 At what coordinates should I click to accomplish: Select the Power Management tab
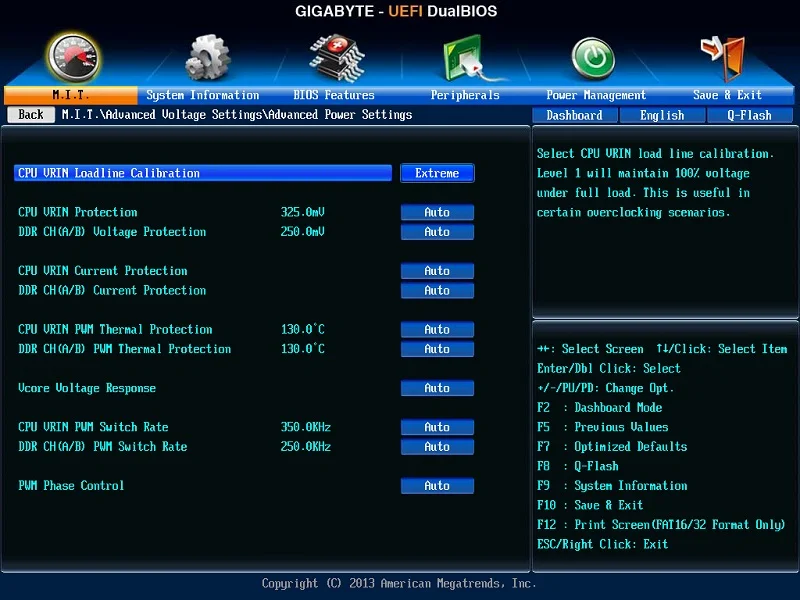pos(596,95)
